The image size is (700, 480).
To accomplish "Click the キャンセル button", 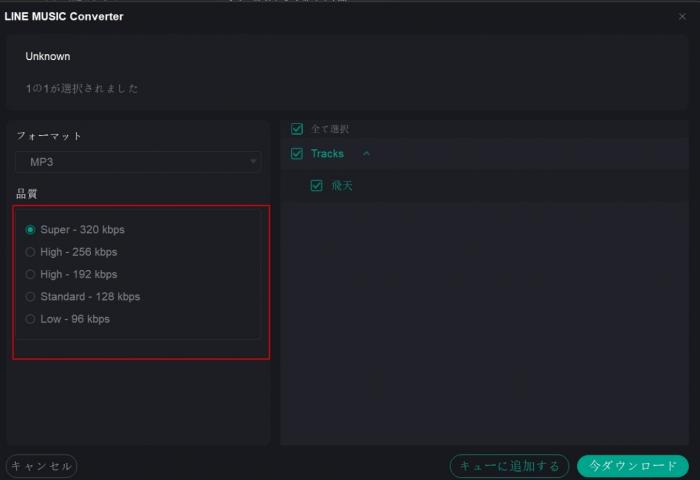I will point(42,466).
